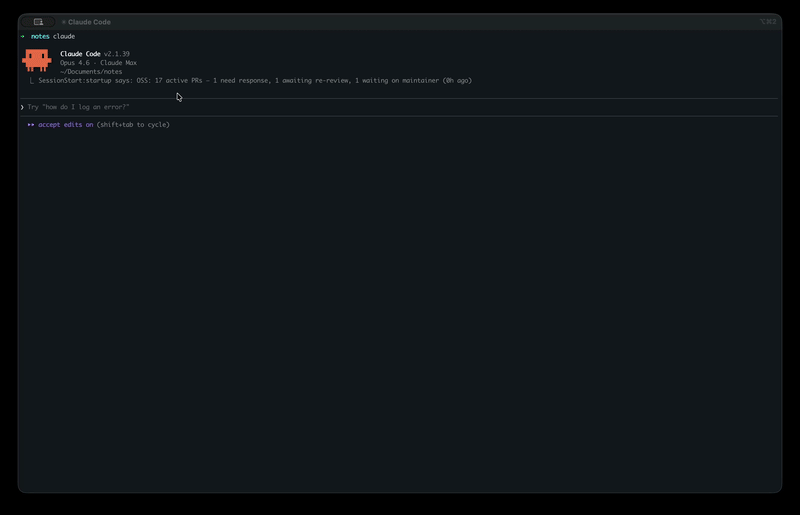This screenshot has height=515, width=800.
Task: Click the Claude Code mascot logo
Action: tap(37, 60)
